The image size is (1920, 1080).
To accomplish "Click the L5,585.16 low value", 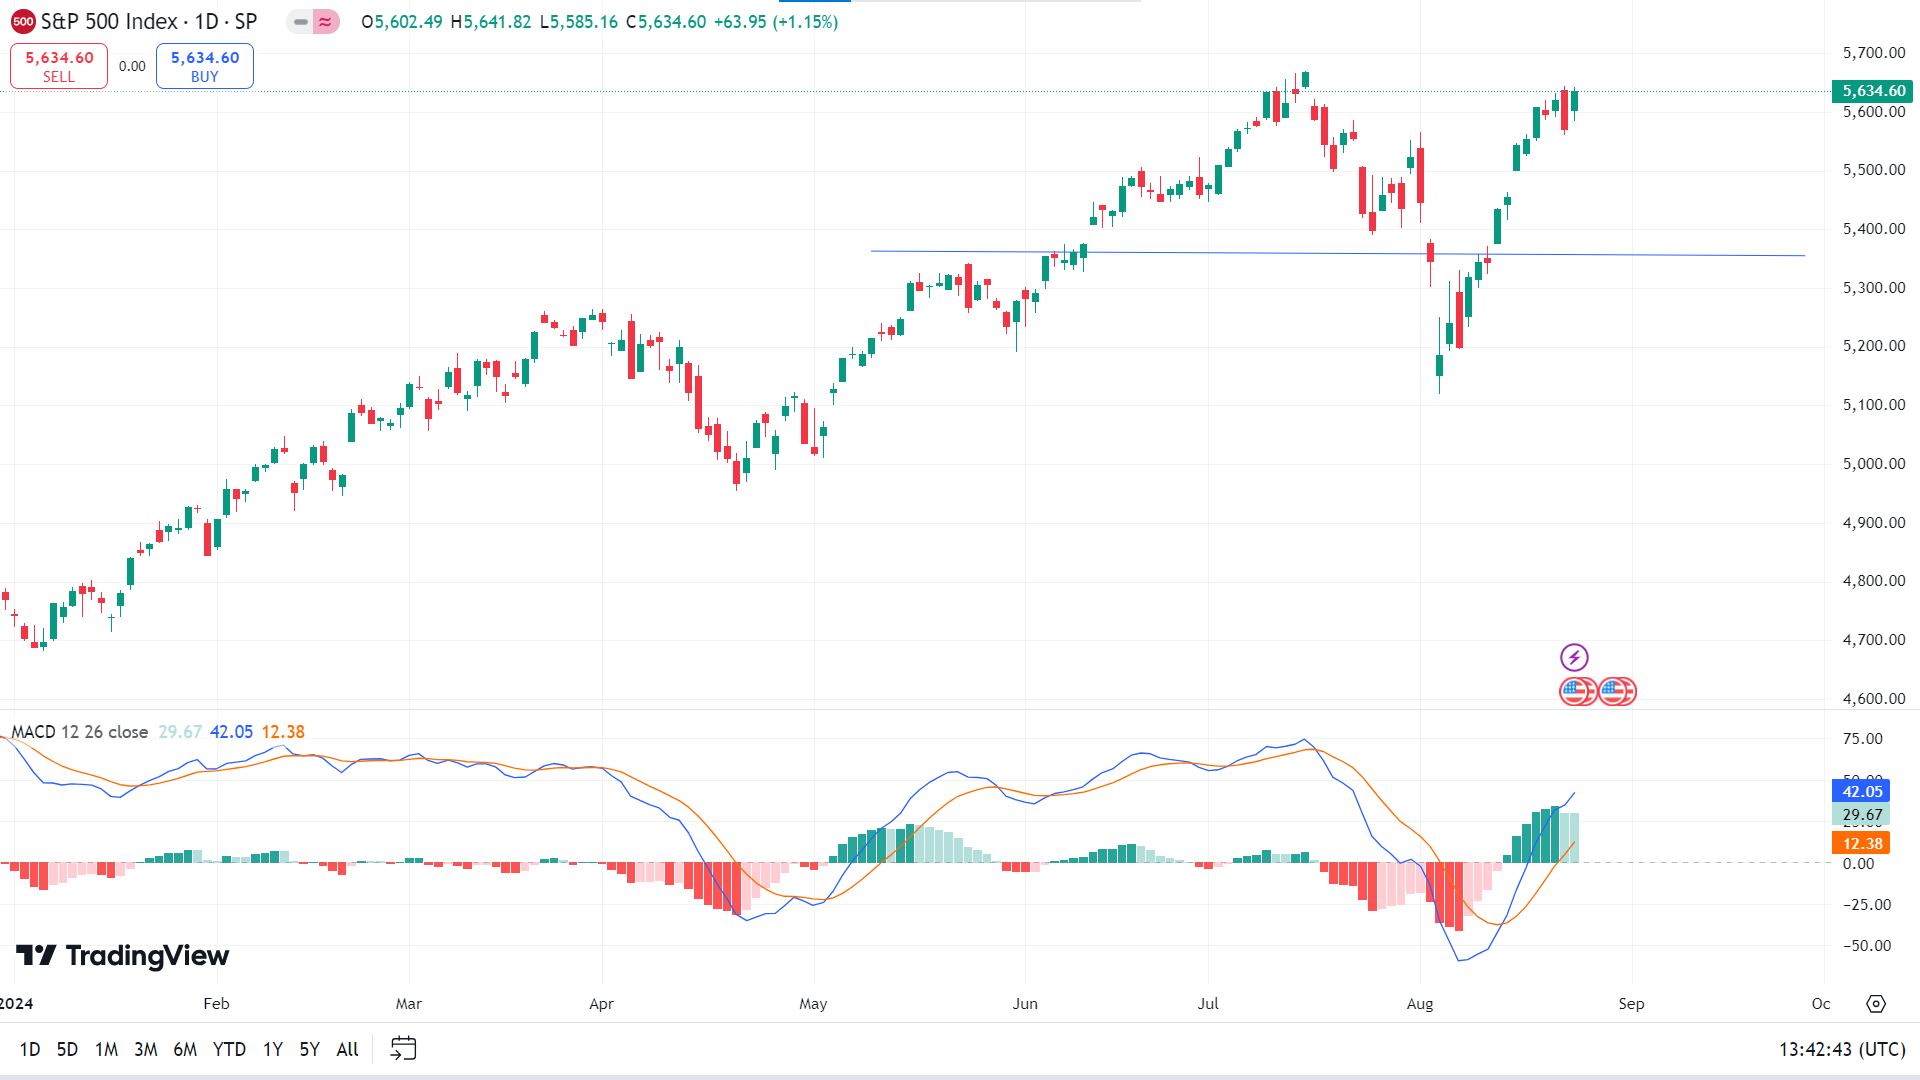I will [579, 22].
